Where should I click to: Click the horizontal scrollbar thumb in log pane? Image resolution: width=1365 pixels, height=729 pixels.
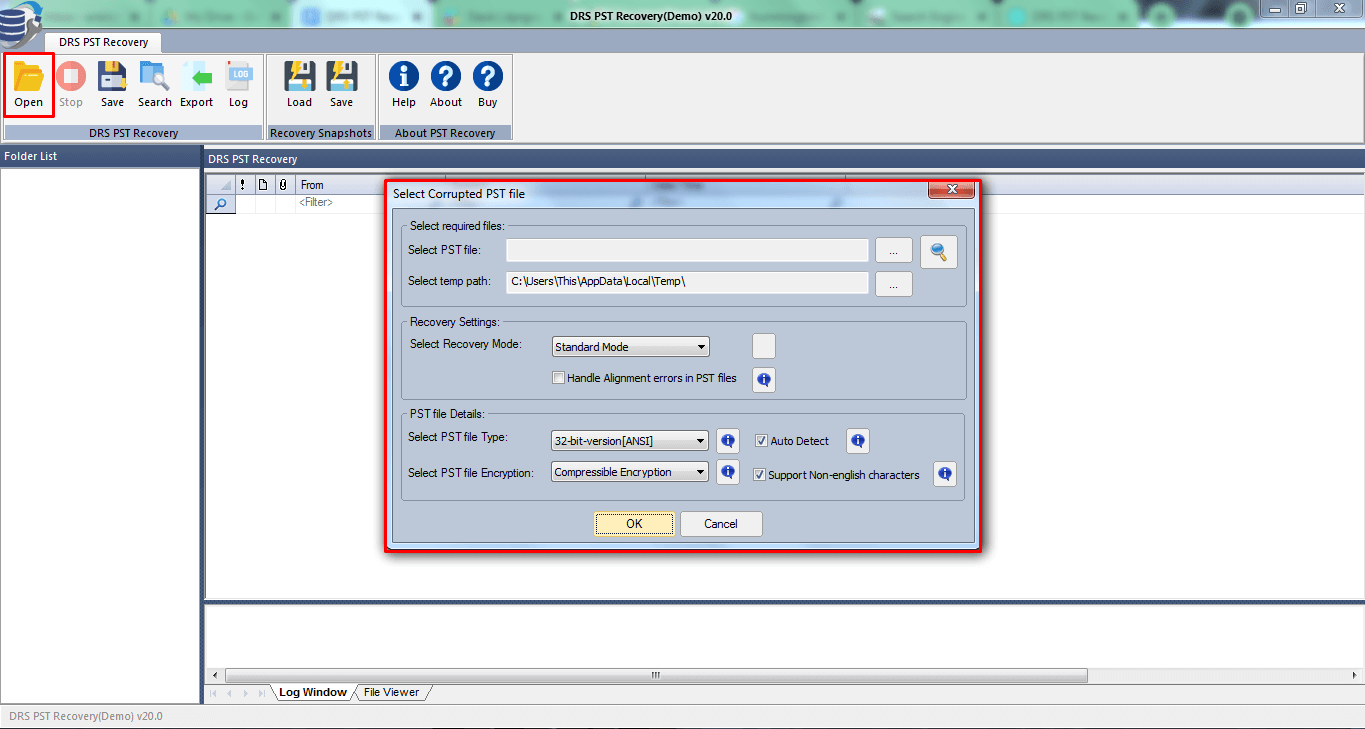(656, 675)
